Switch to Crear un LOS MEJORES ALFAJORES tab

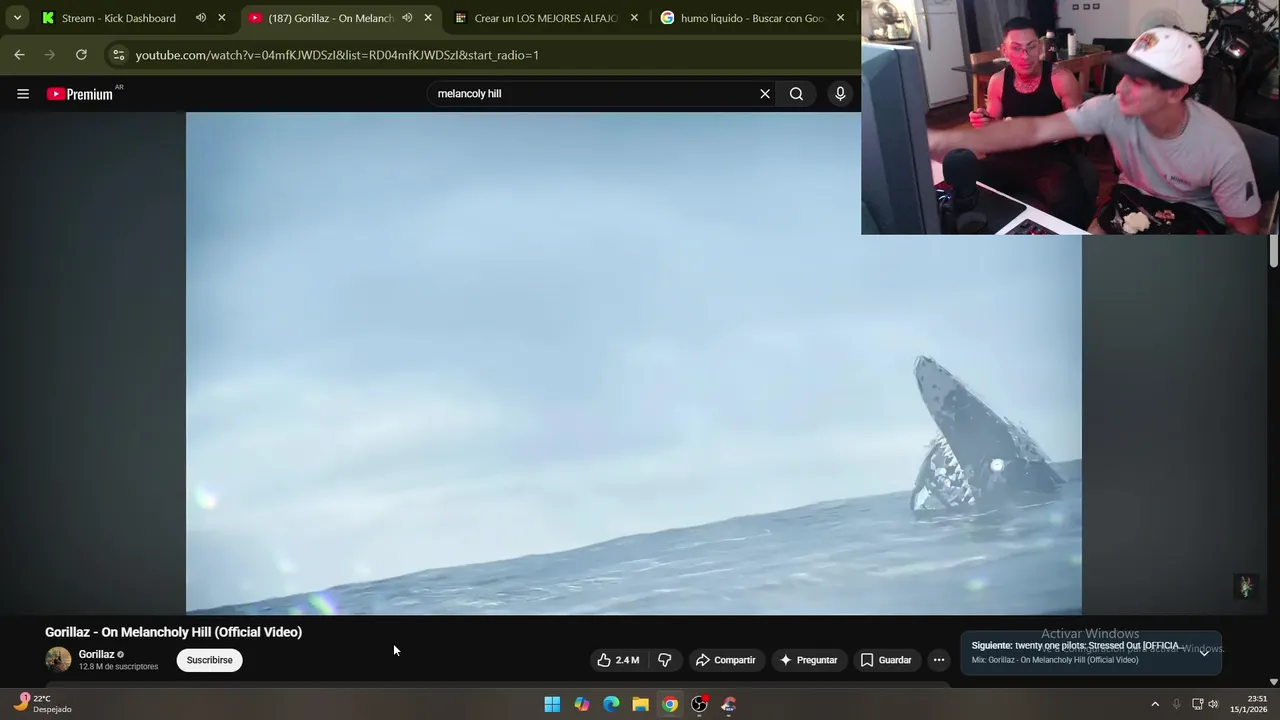click(x=546, y=18)
